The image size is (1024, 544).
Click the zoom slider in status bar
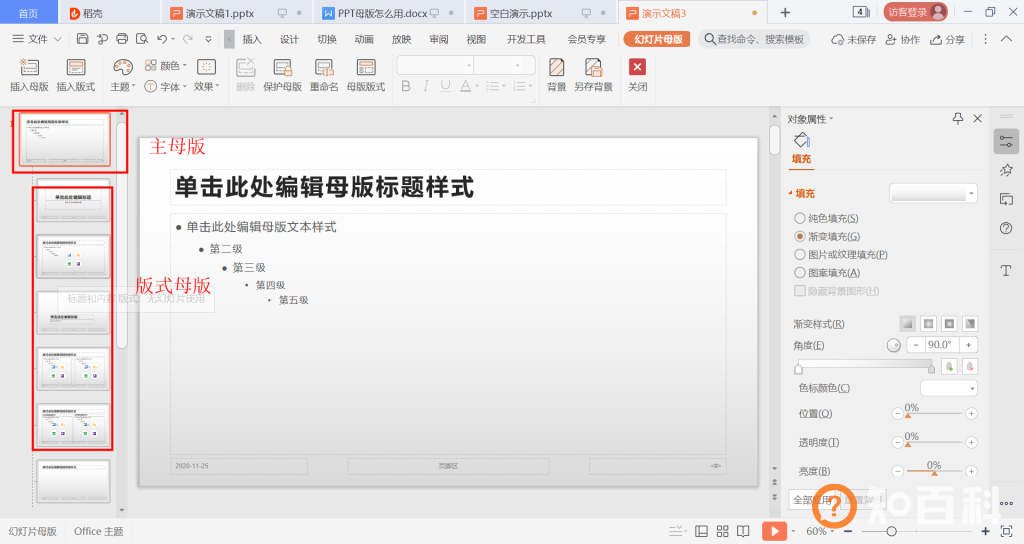(915, 531)
